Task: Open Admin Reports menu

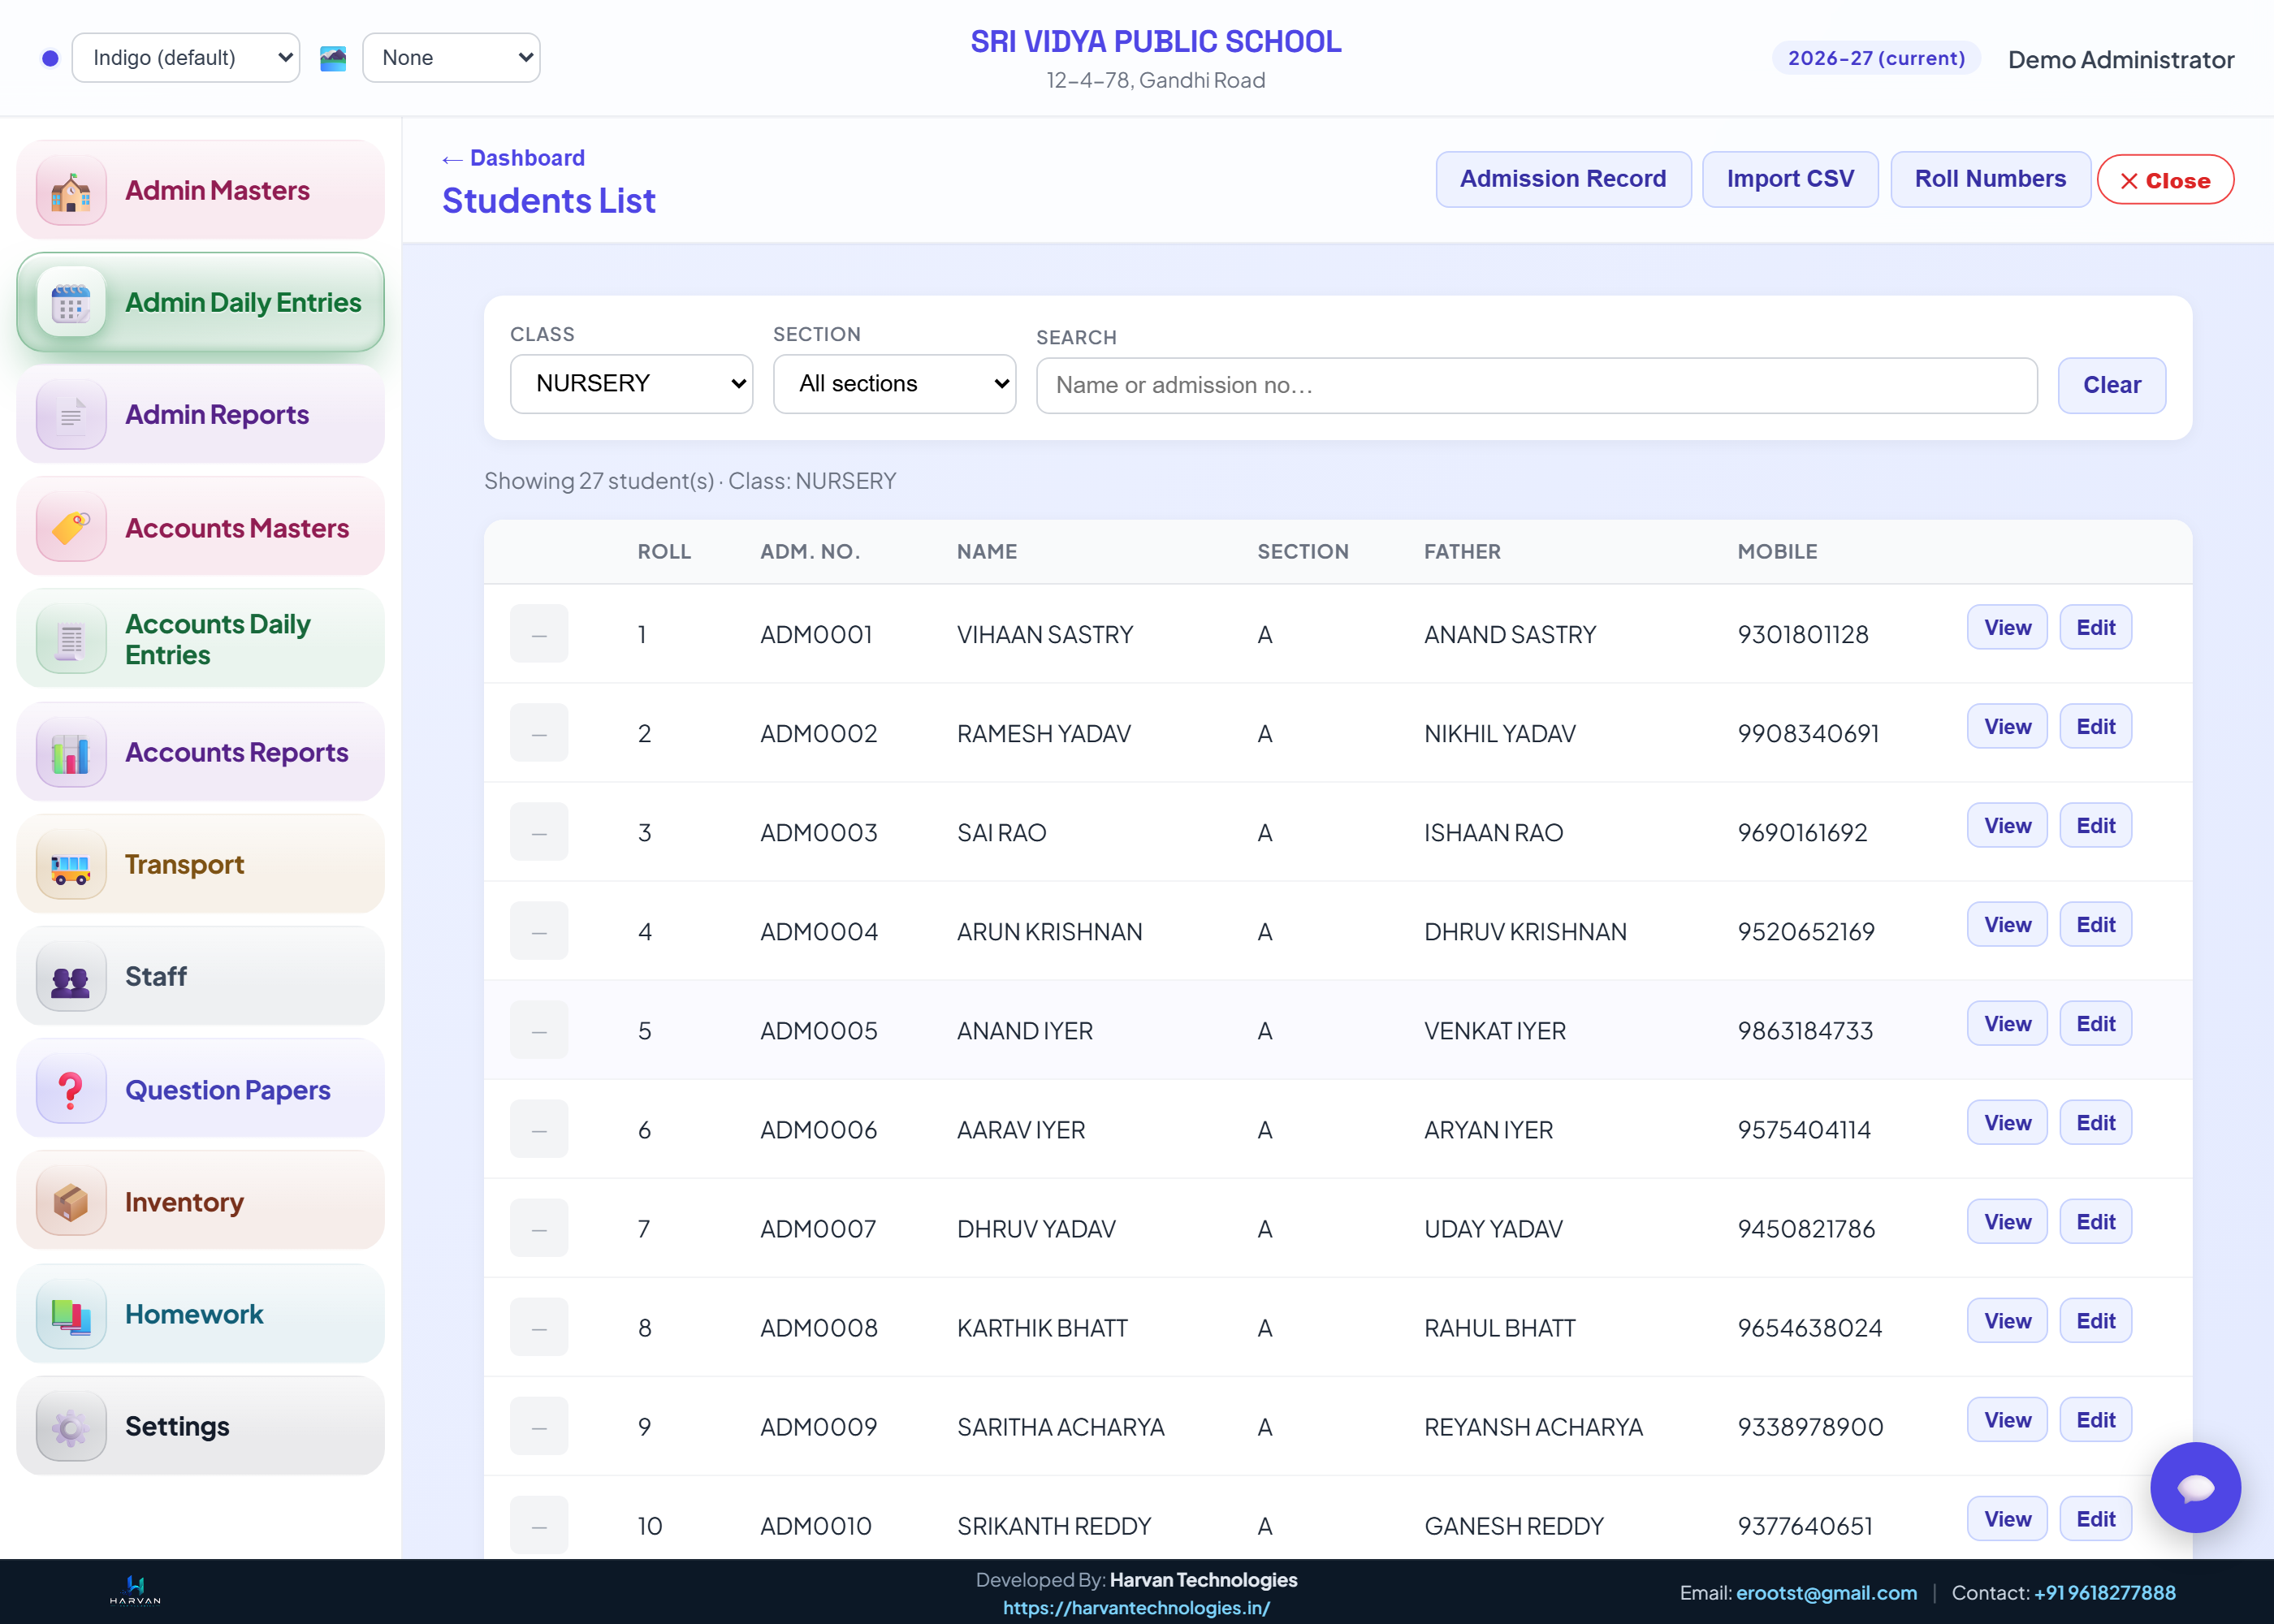Action: point(201,414)
